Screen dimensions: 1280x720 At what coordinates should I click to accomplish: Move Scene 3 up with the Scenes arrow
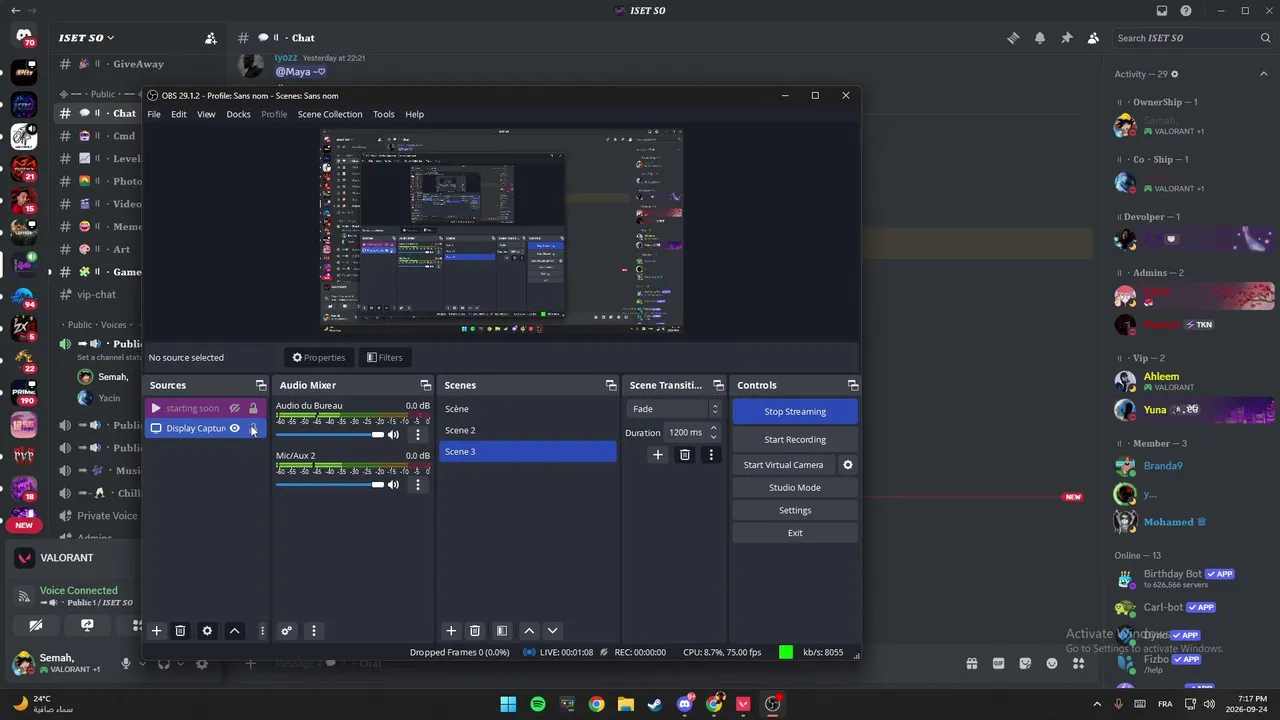529,631
